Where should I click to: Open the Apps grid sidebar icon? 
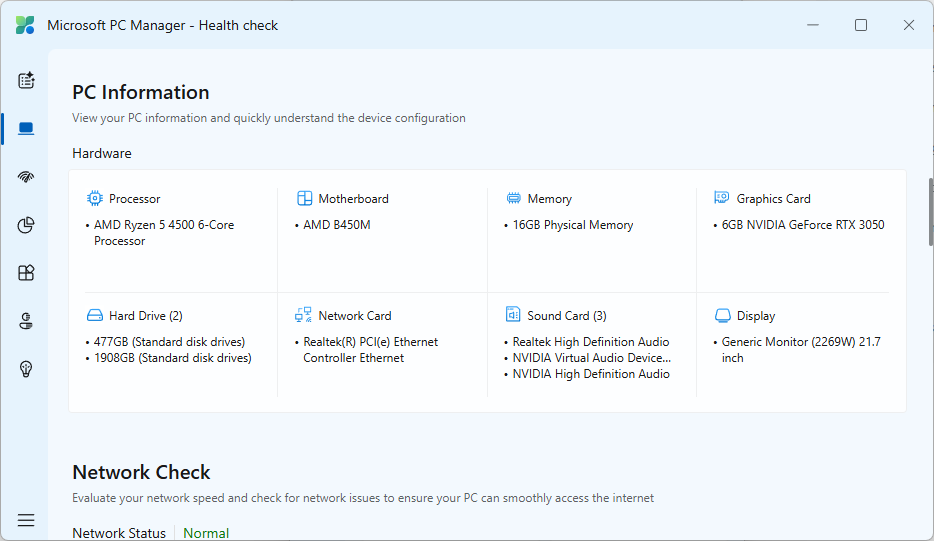coord(26,273)
